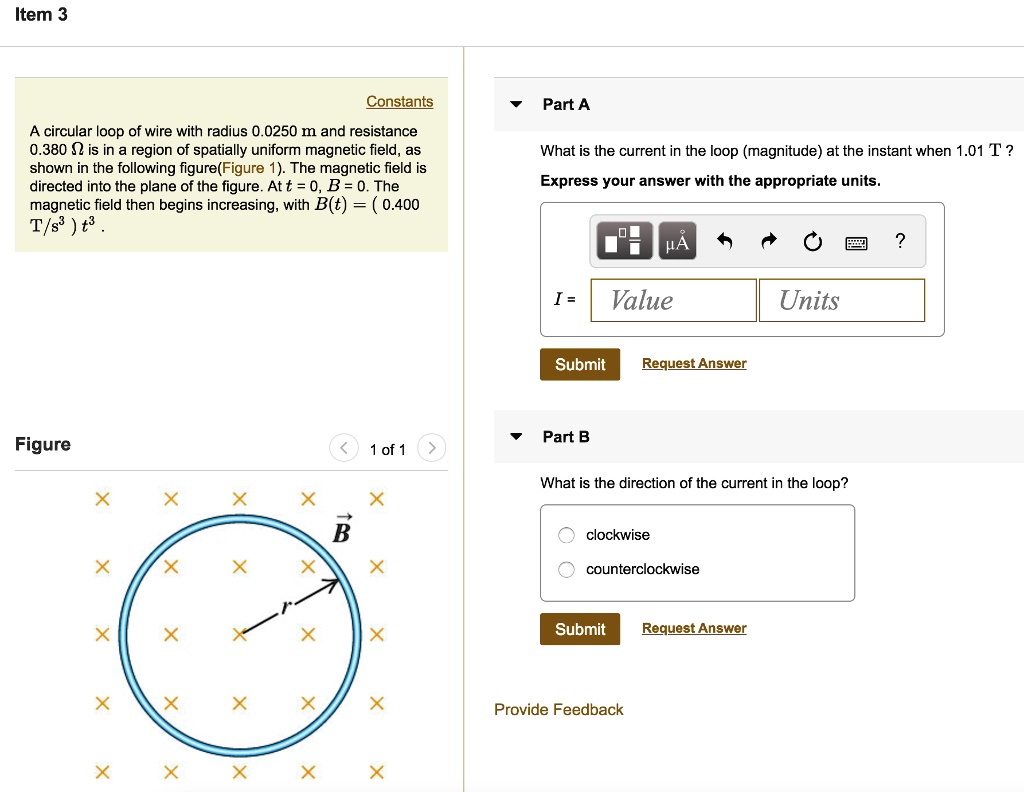Image resolution: width=1024 pixels, height=792 pixels.
Task: Submit the Part B answer
Action: click(580, 629)
